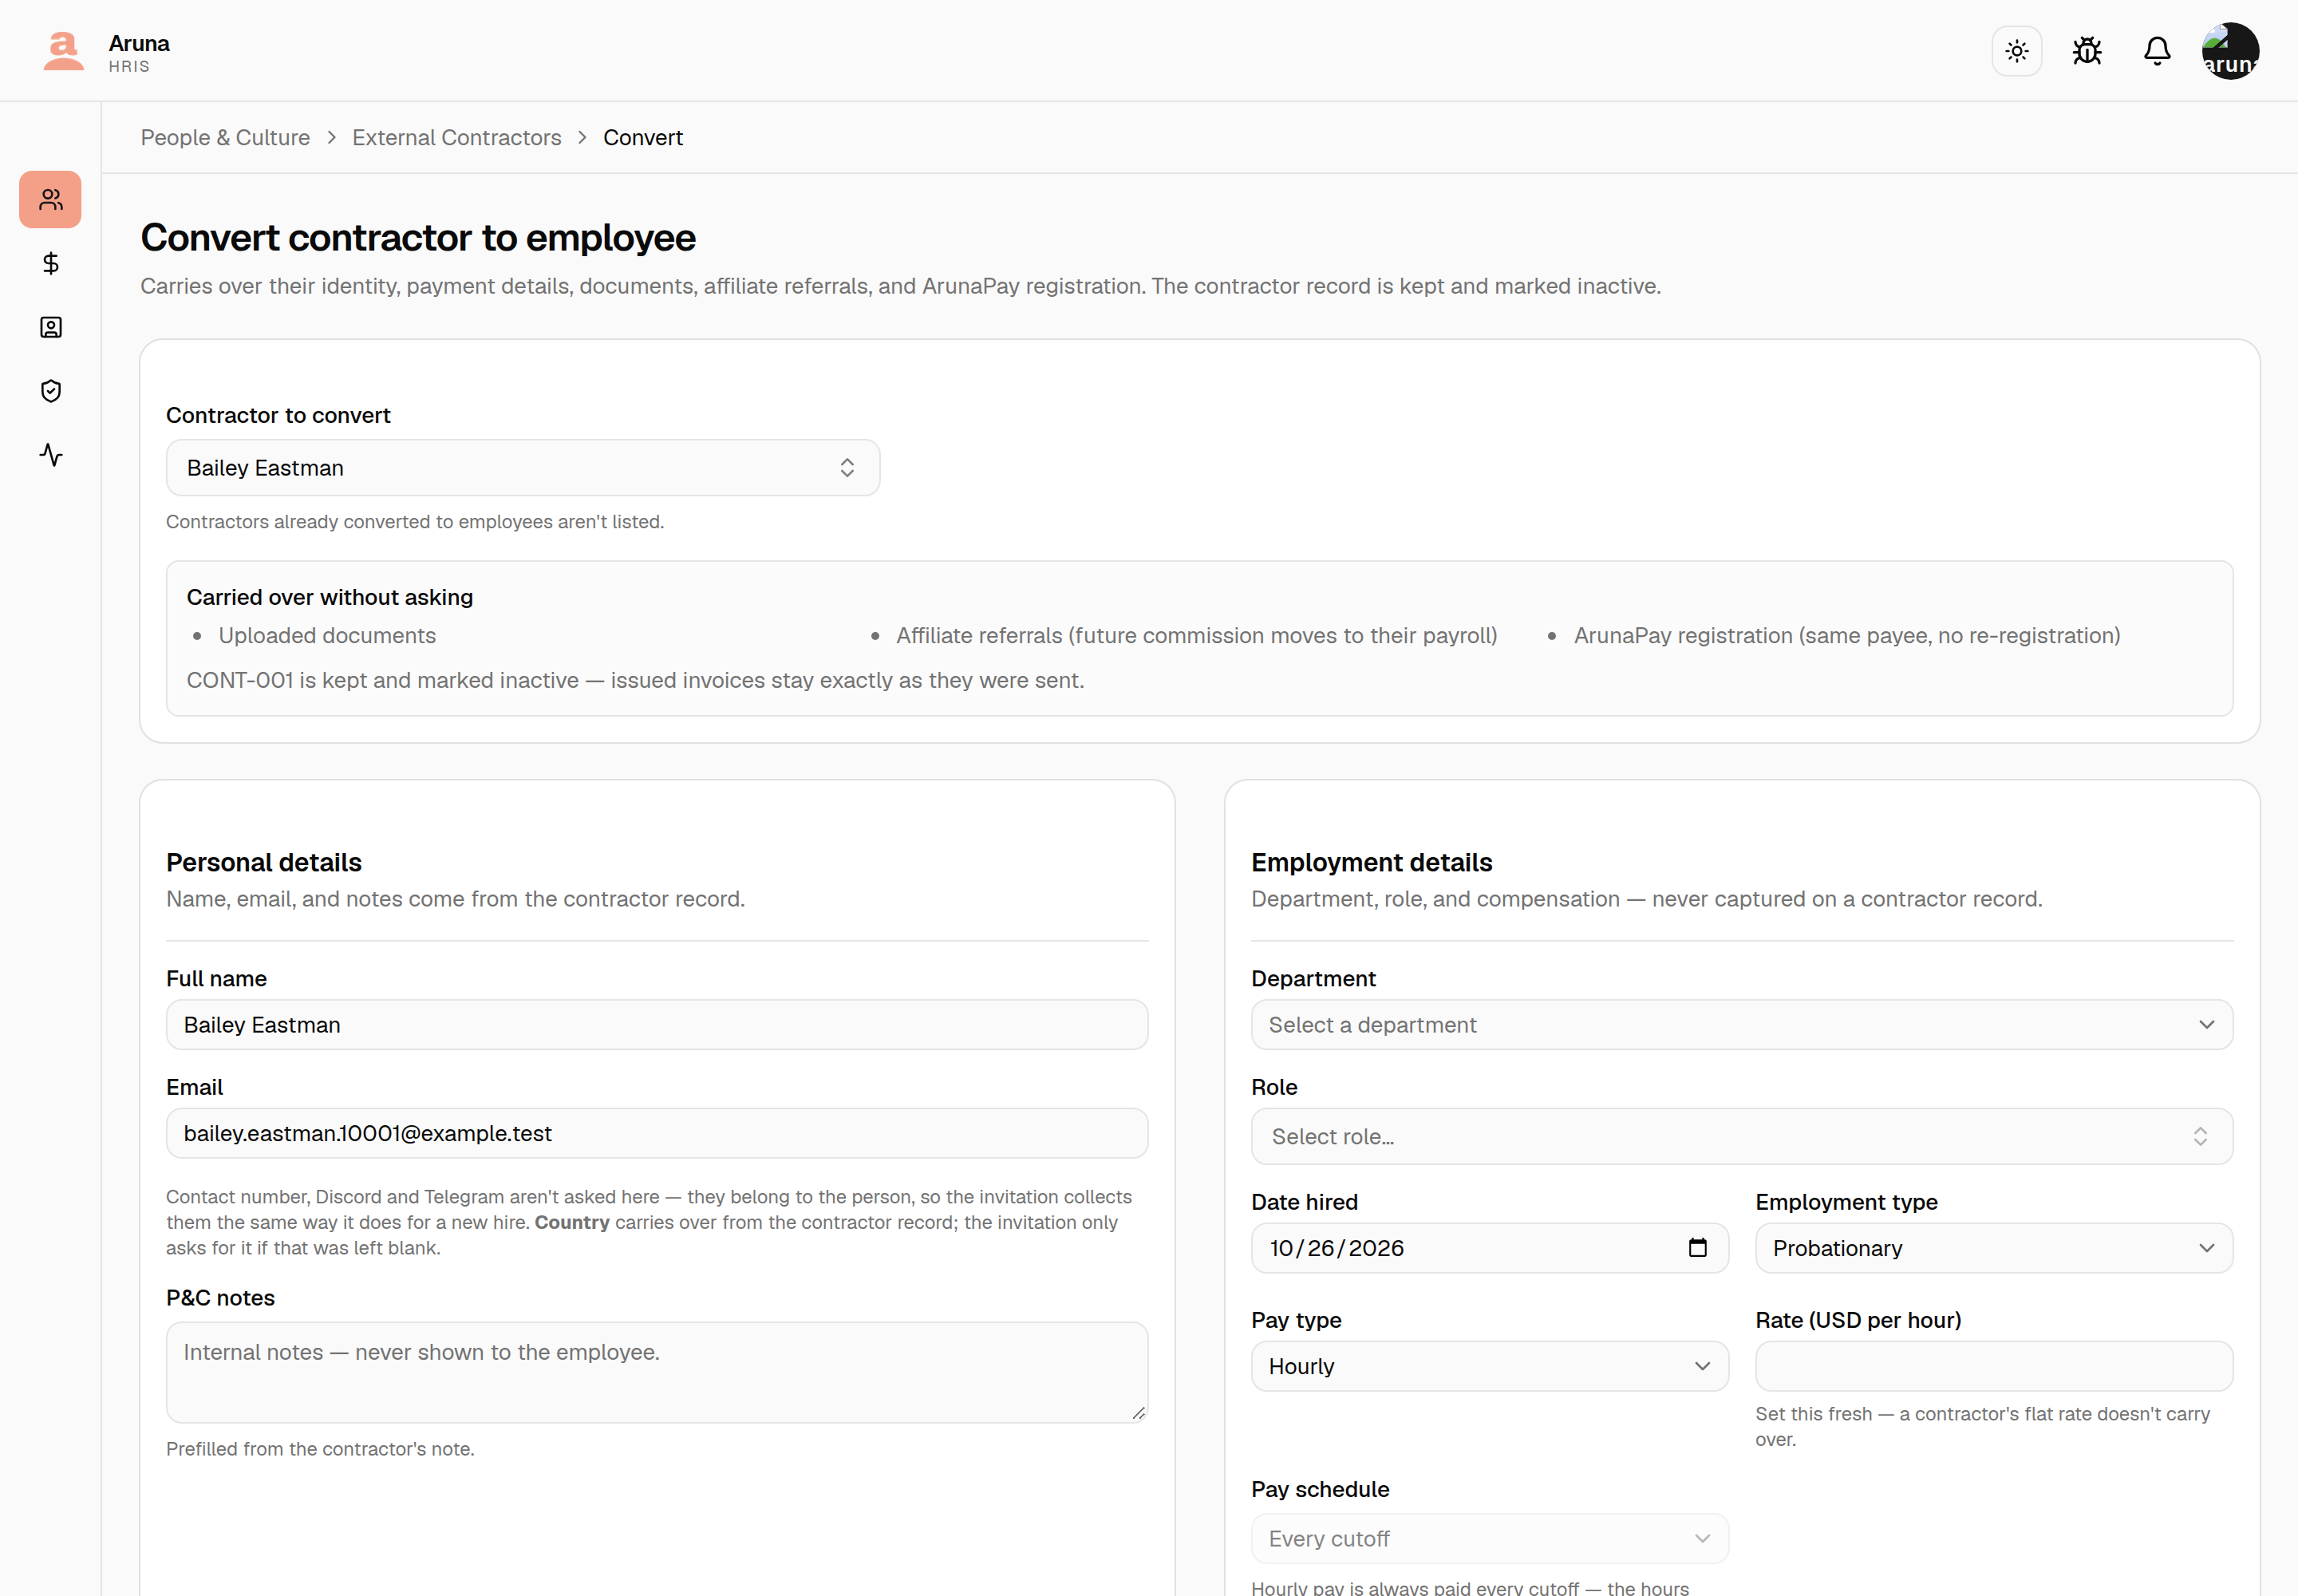Viewport: 2298px width, 1596px height.
Task: Expand the Employment type dropdown
Action: click(1994, 1248)
